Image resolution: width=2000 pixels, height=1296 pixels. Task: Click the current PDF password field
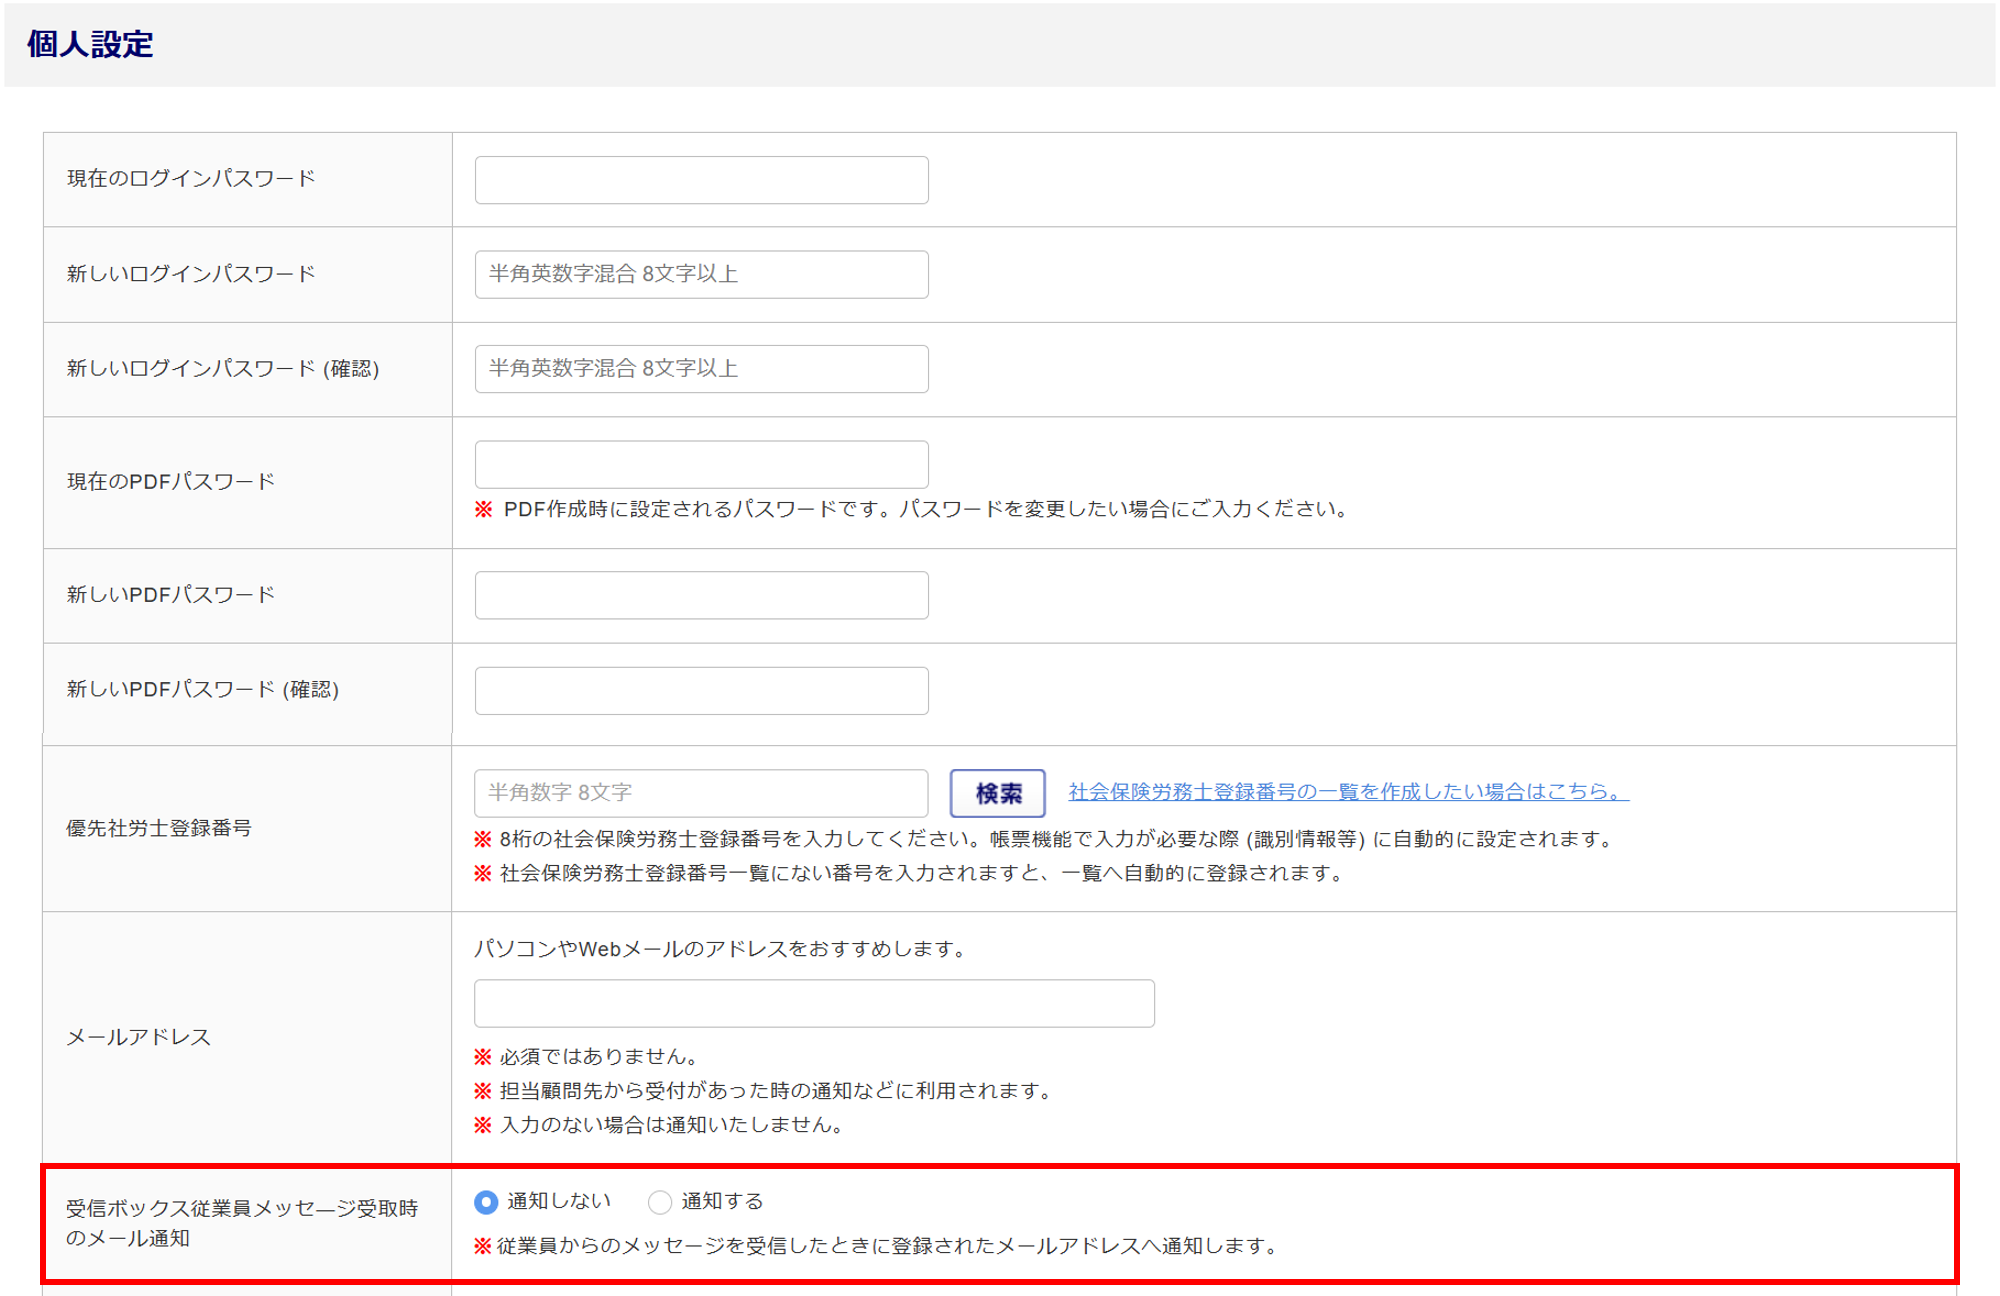tap(701, 464)
